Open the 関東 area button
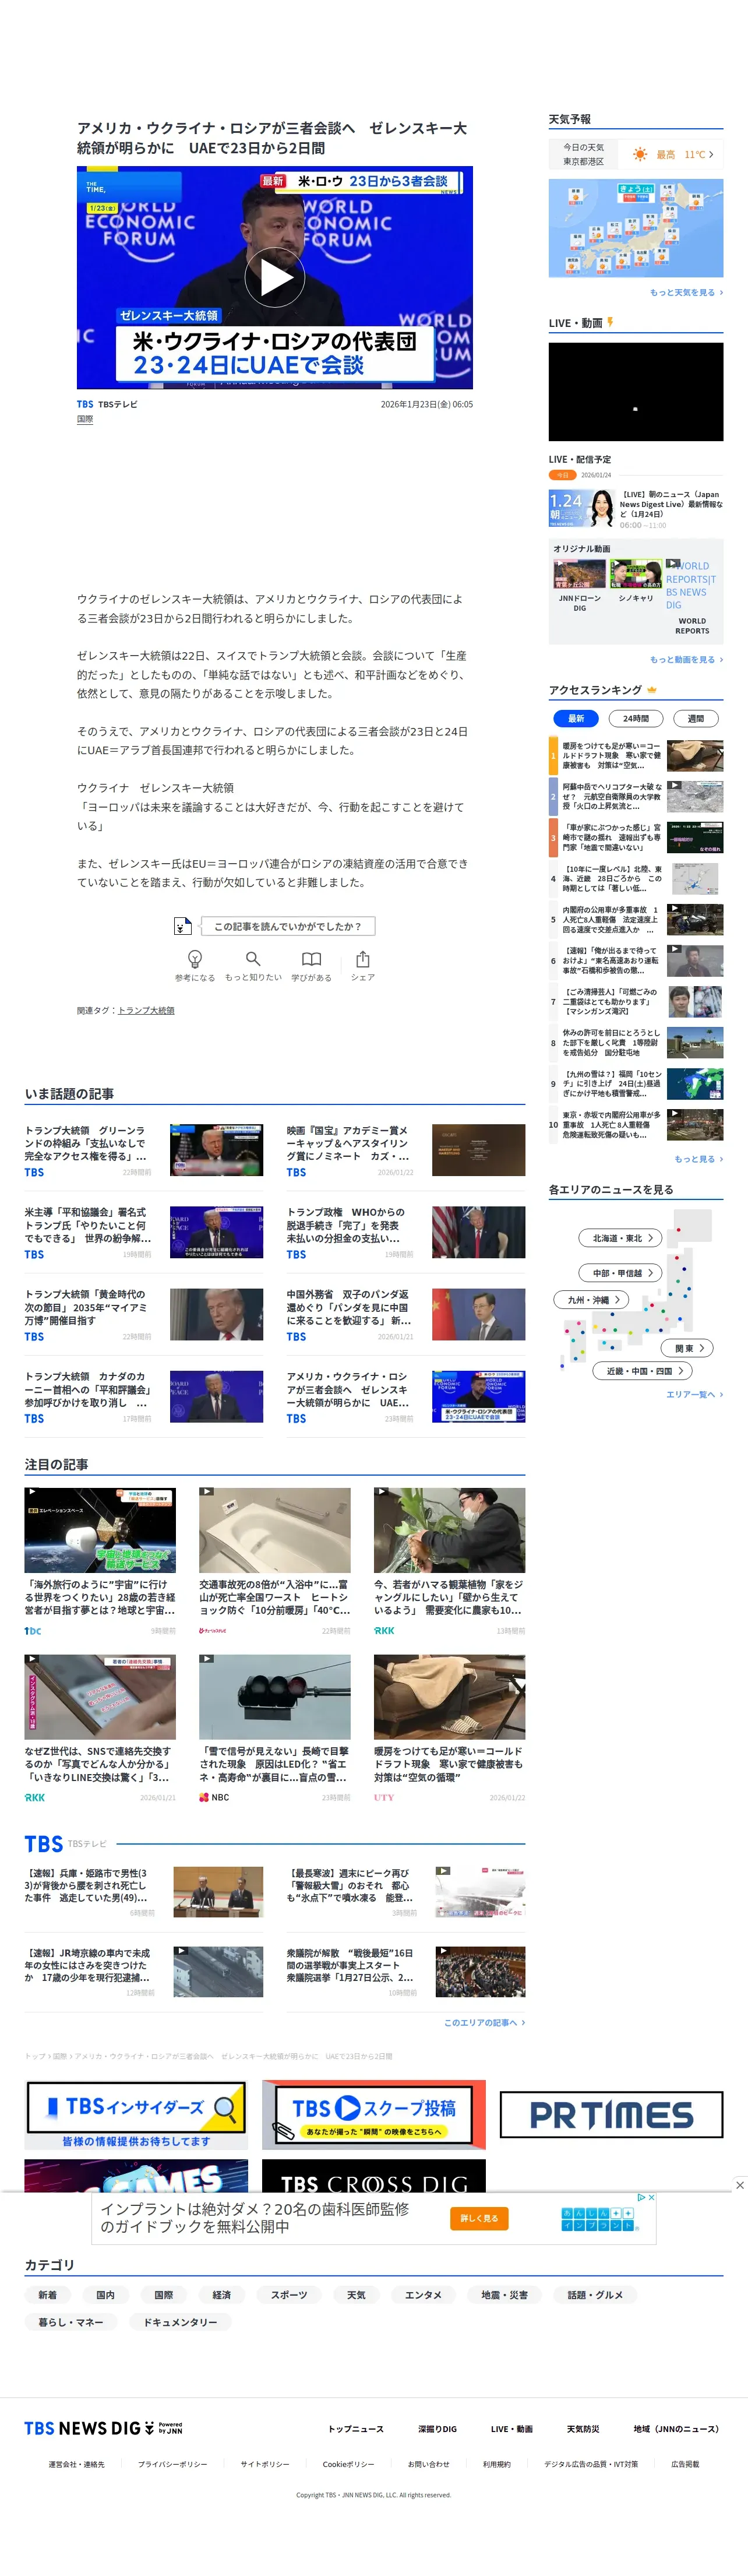The image size is (748, 2576). [x=688, y=1347]
